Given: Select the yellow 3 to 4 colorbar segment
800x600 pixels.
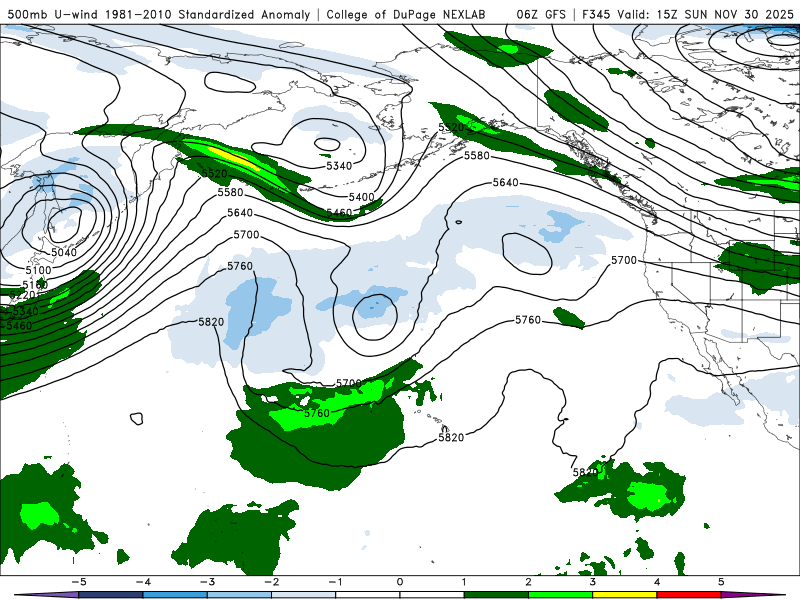Looking at the screenshot, I should [624, 595].
